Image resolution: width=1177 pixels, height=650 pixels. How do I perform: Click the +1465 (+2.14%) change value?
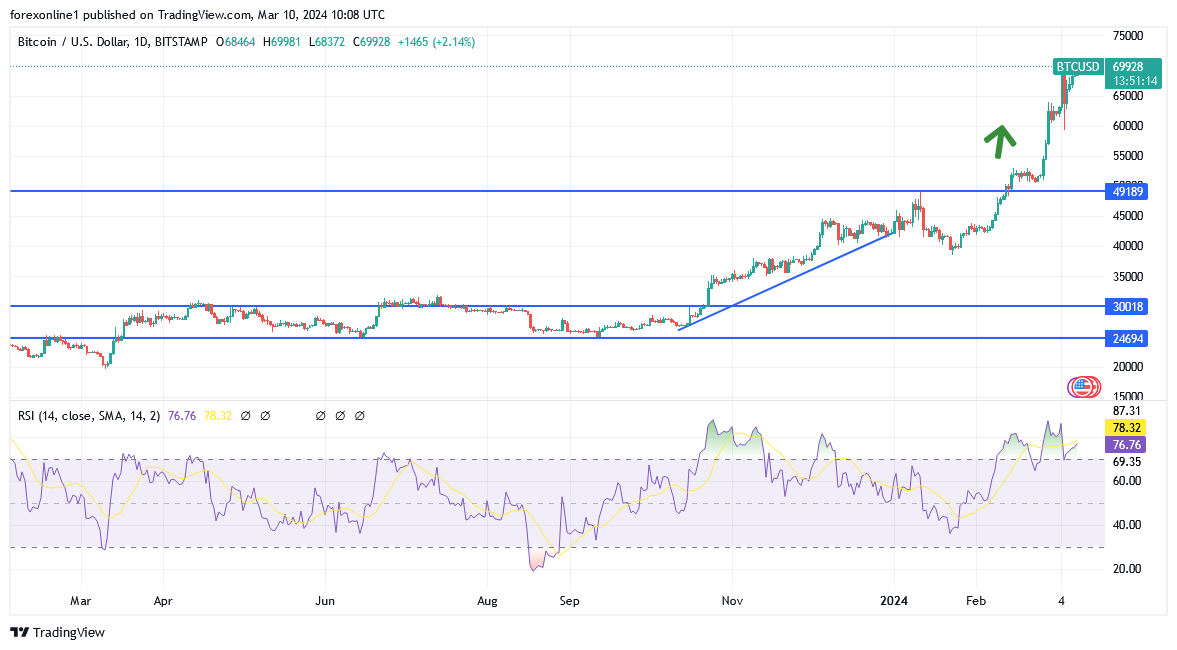click(436, 42)
